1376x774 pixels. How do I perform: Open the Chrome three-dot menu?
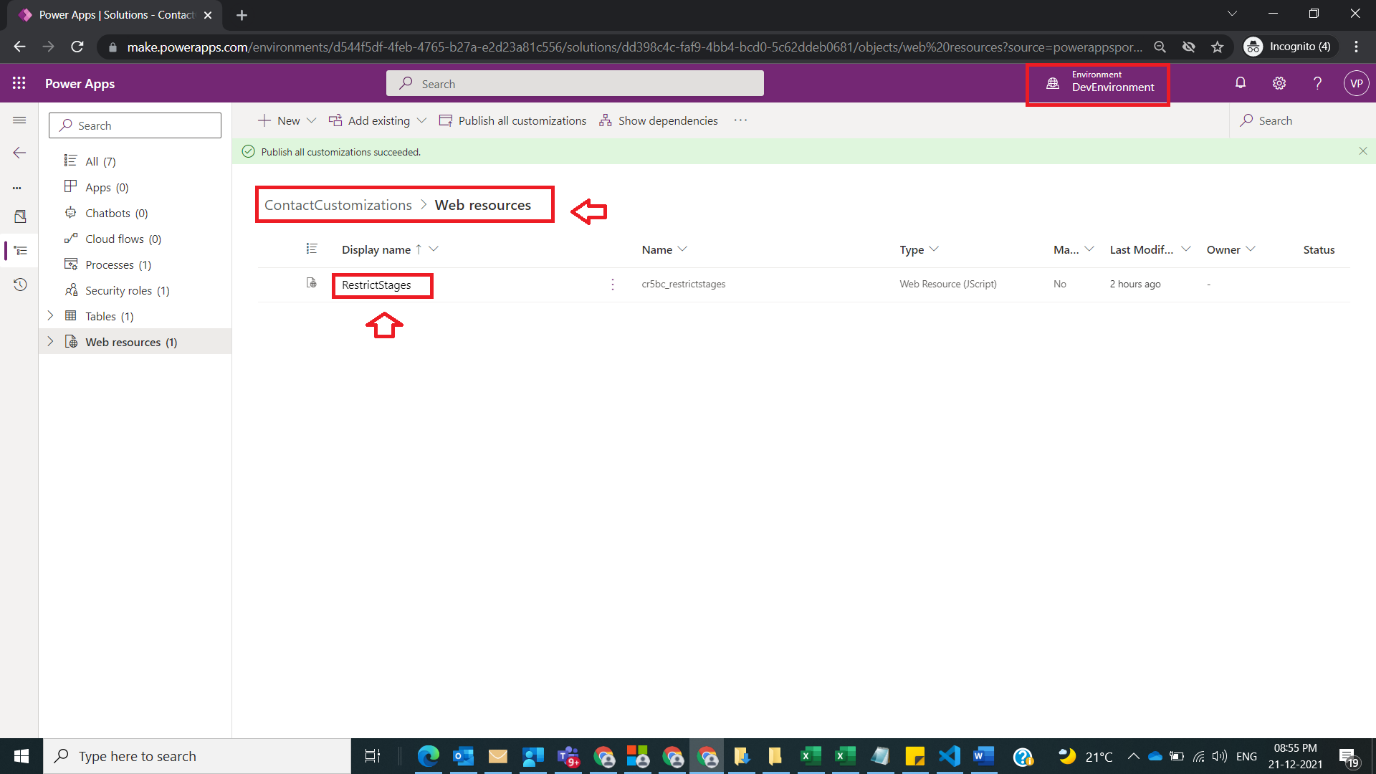[x=1356, y=47]
